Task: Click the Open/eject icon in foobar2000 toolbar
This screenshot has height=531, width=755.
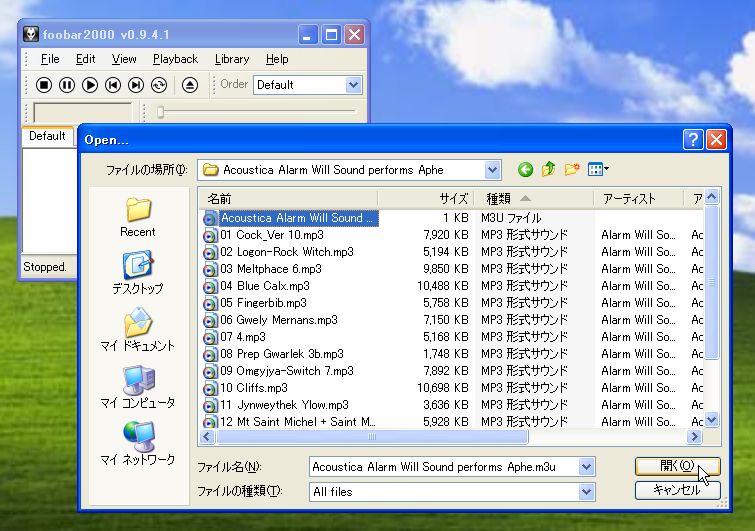Action: pos(190,85)
